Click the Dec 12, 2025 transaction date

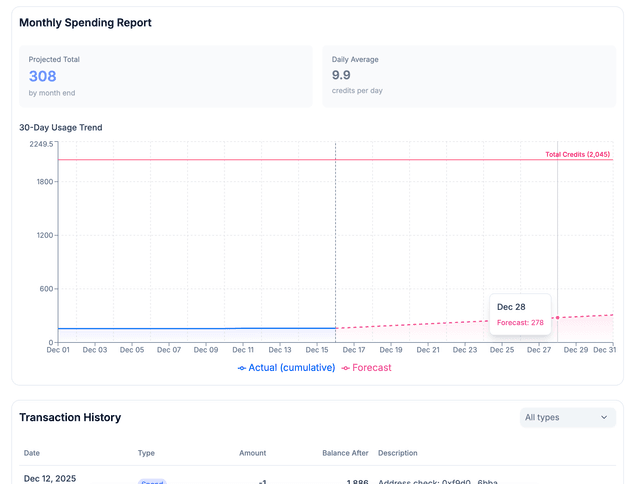click(x=50, y=479)
